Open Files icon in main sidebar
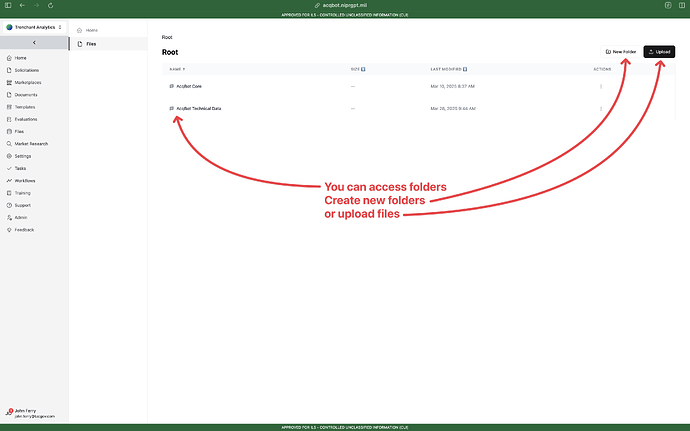 [9, 132]
